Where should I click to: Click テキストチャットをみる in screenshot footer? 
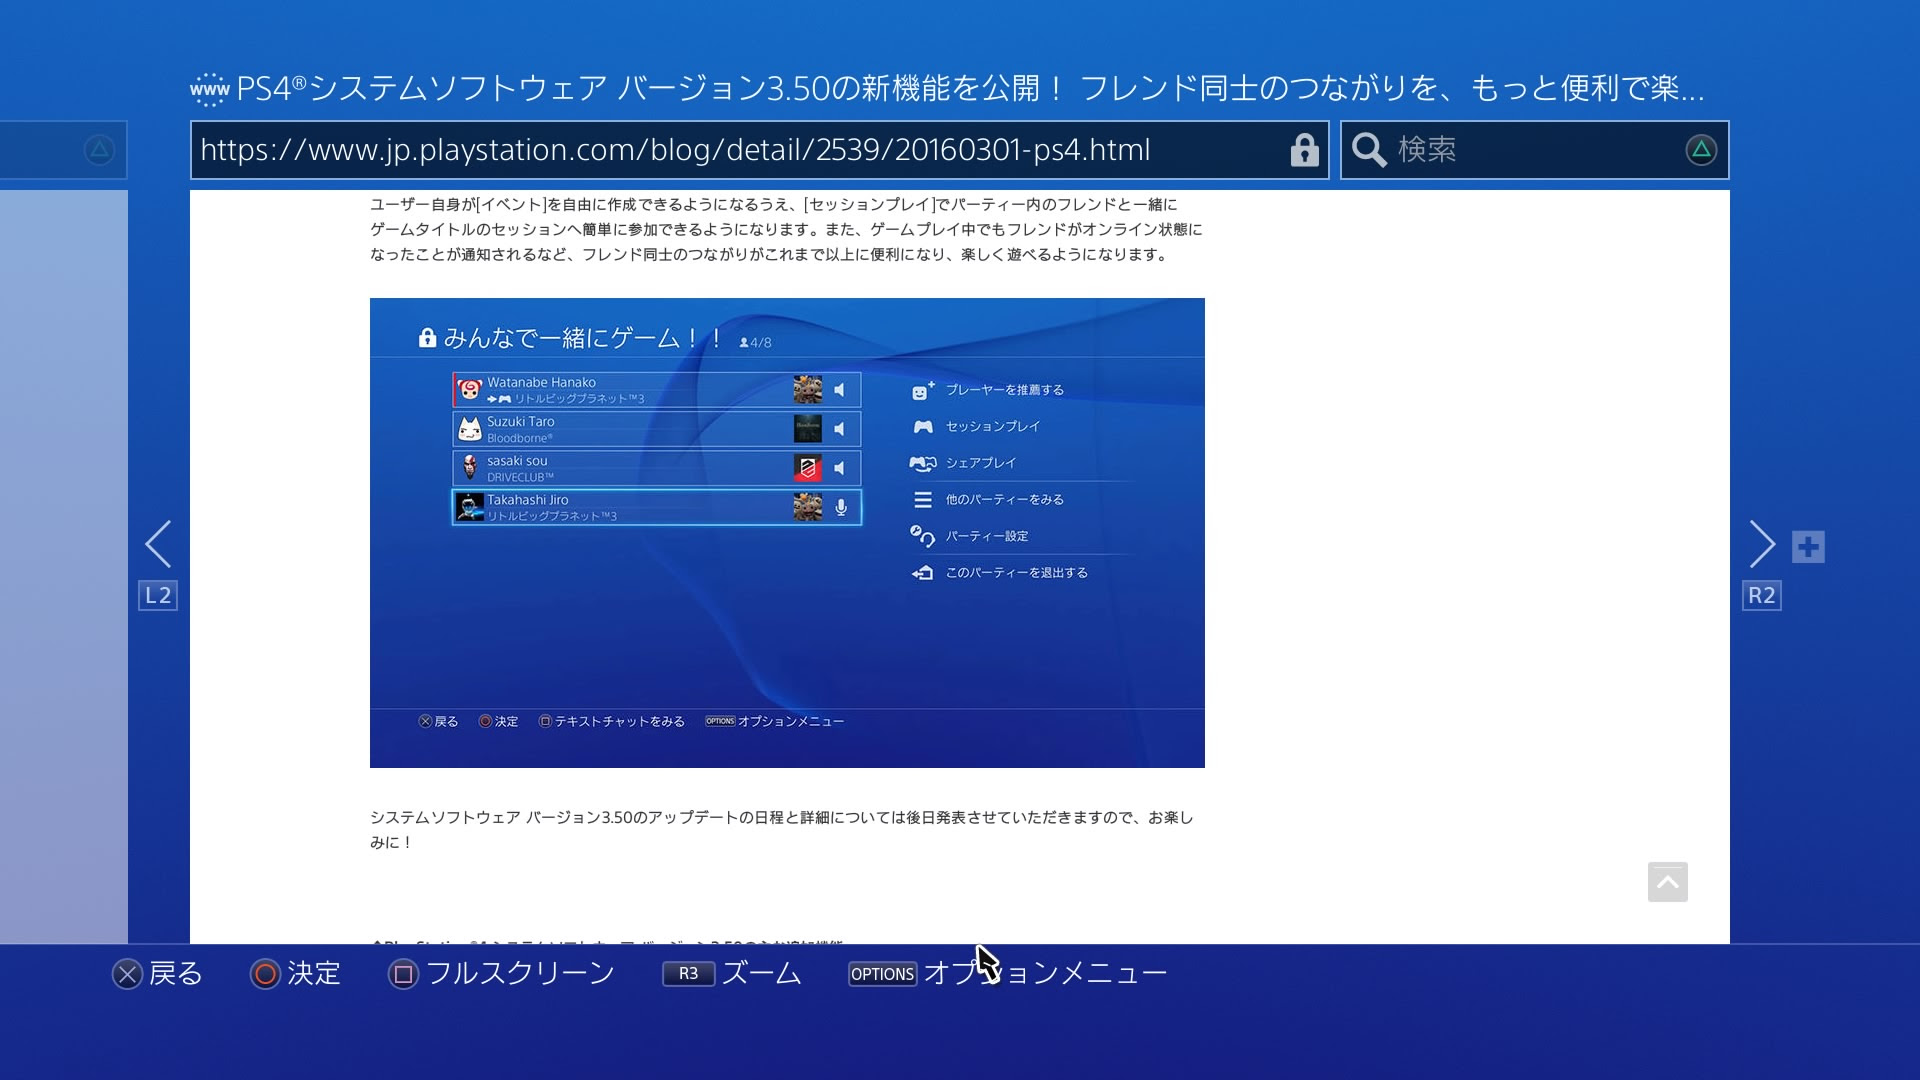[x=612, y=721]
